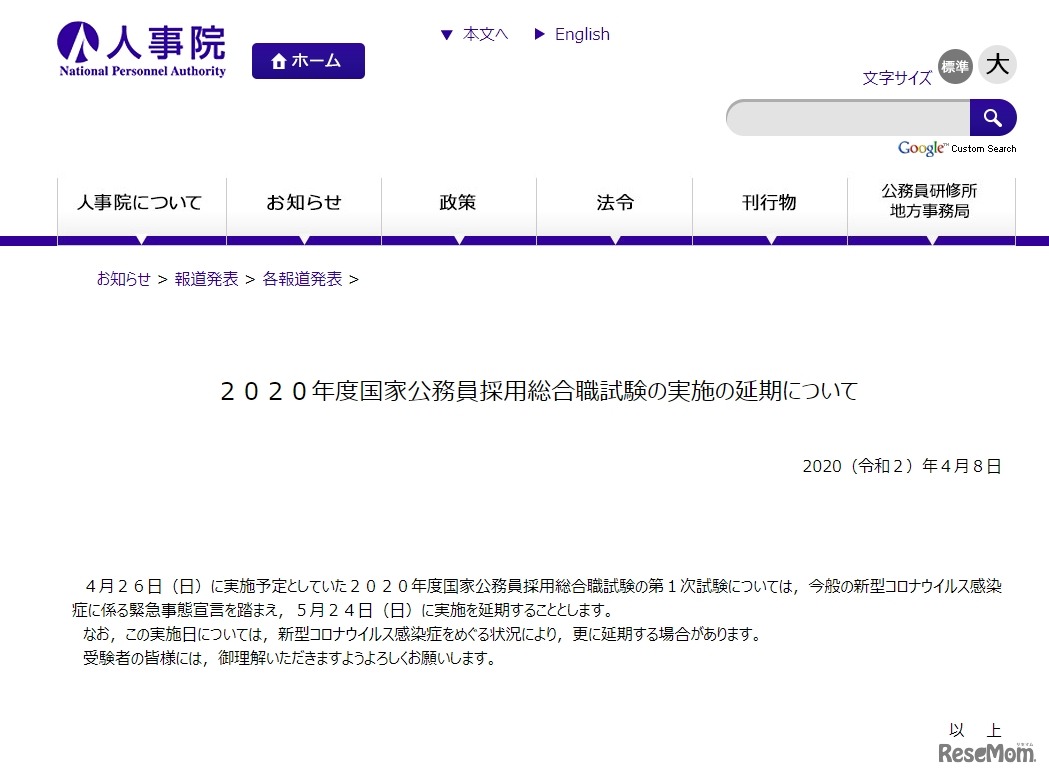
Task: Select the 法令 menu item
Action: (x=613, y=202)
